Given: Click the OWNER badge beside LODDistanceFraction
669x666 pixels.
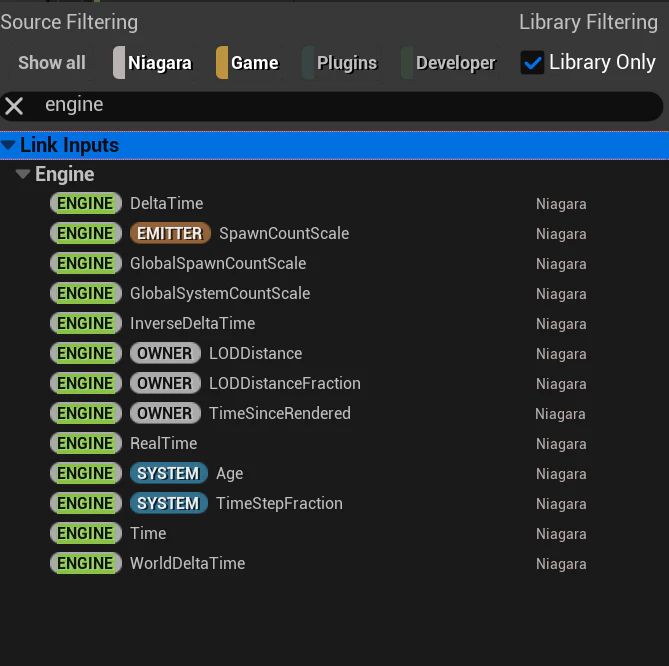Looking at the screenshot, I should click(x=165, y=383).
